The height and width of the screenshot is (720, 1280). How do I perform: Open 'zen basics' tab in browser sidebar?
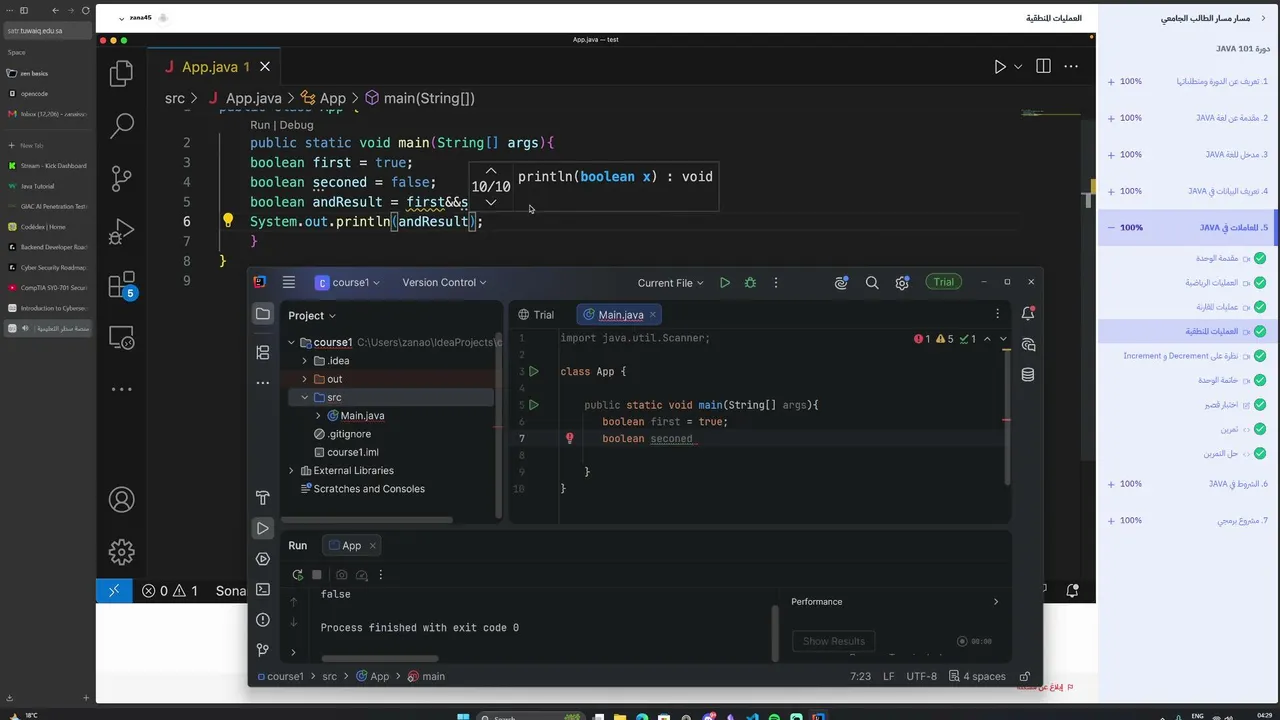[x=48, y=73]
